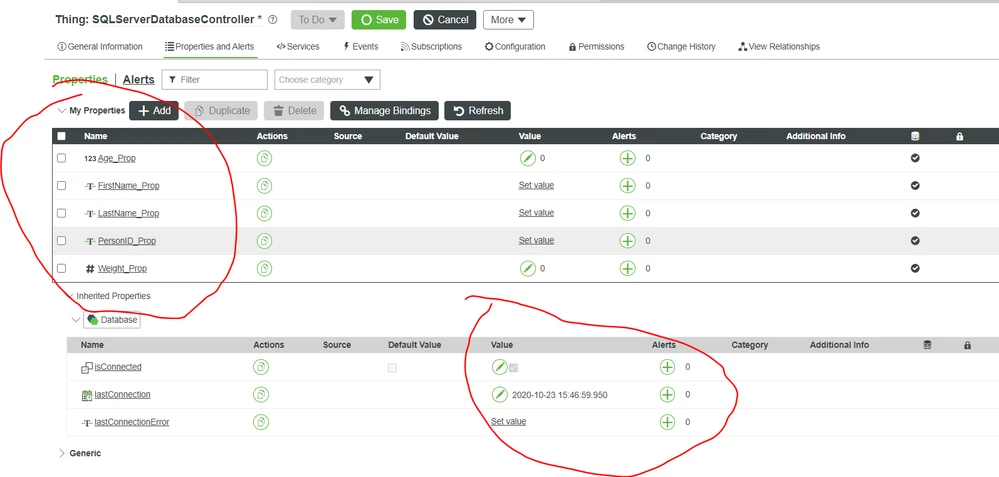Viewport: 999px width, 477px height.
Task: Click persistent column database icon in header
Action: tap(915, 136)
